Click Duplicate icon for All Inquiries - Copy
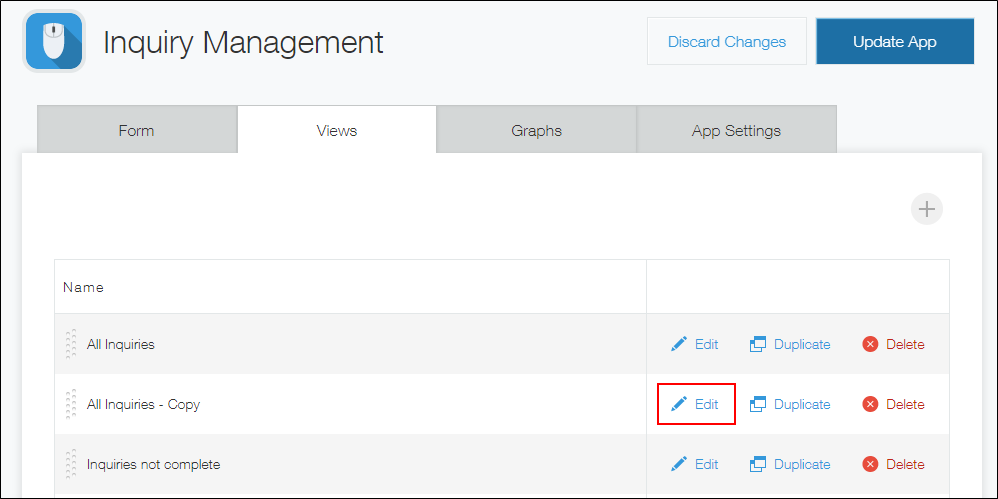 (758, 404)
